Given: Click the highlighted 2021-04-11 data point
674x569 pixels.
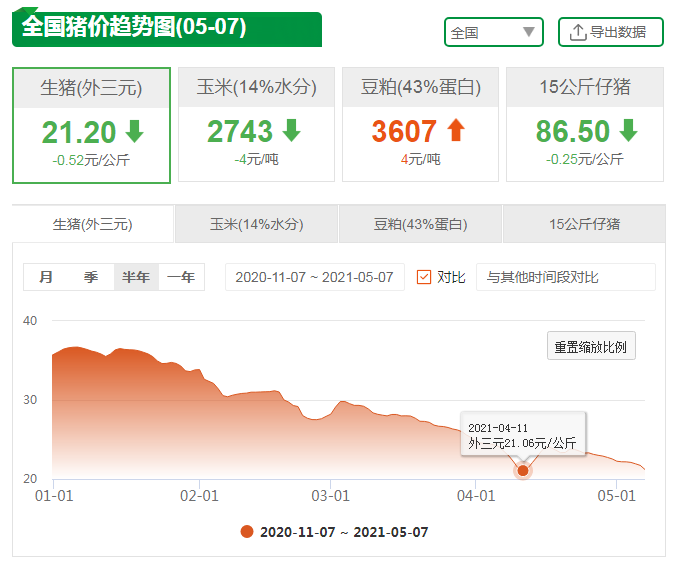Looking at the screenshot, I should 523,471.
